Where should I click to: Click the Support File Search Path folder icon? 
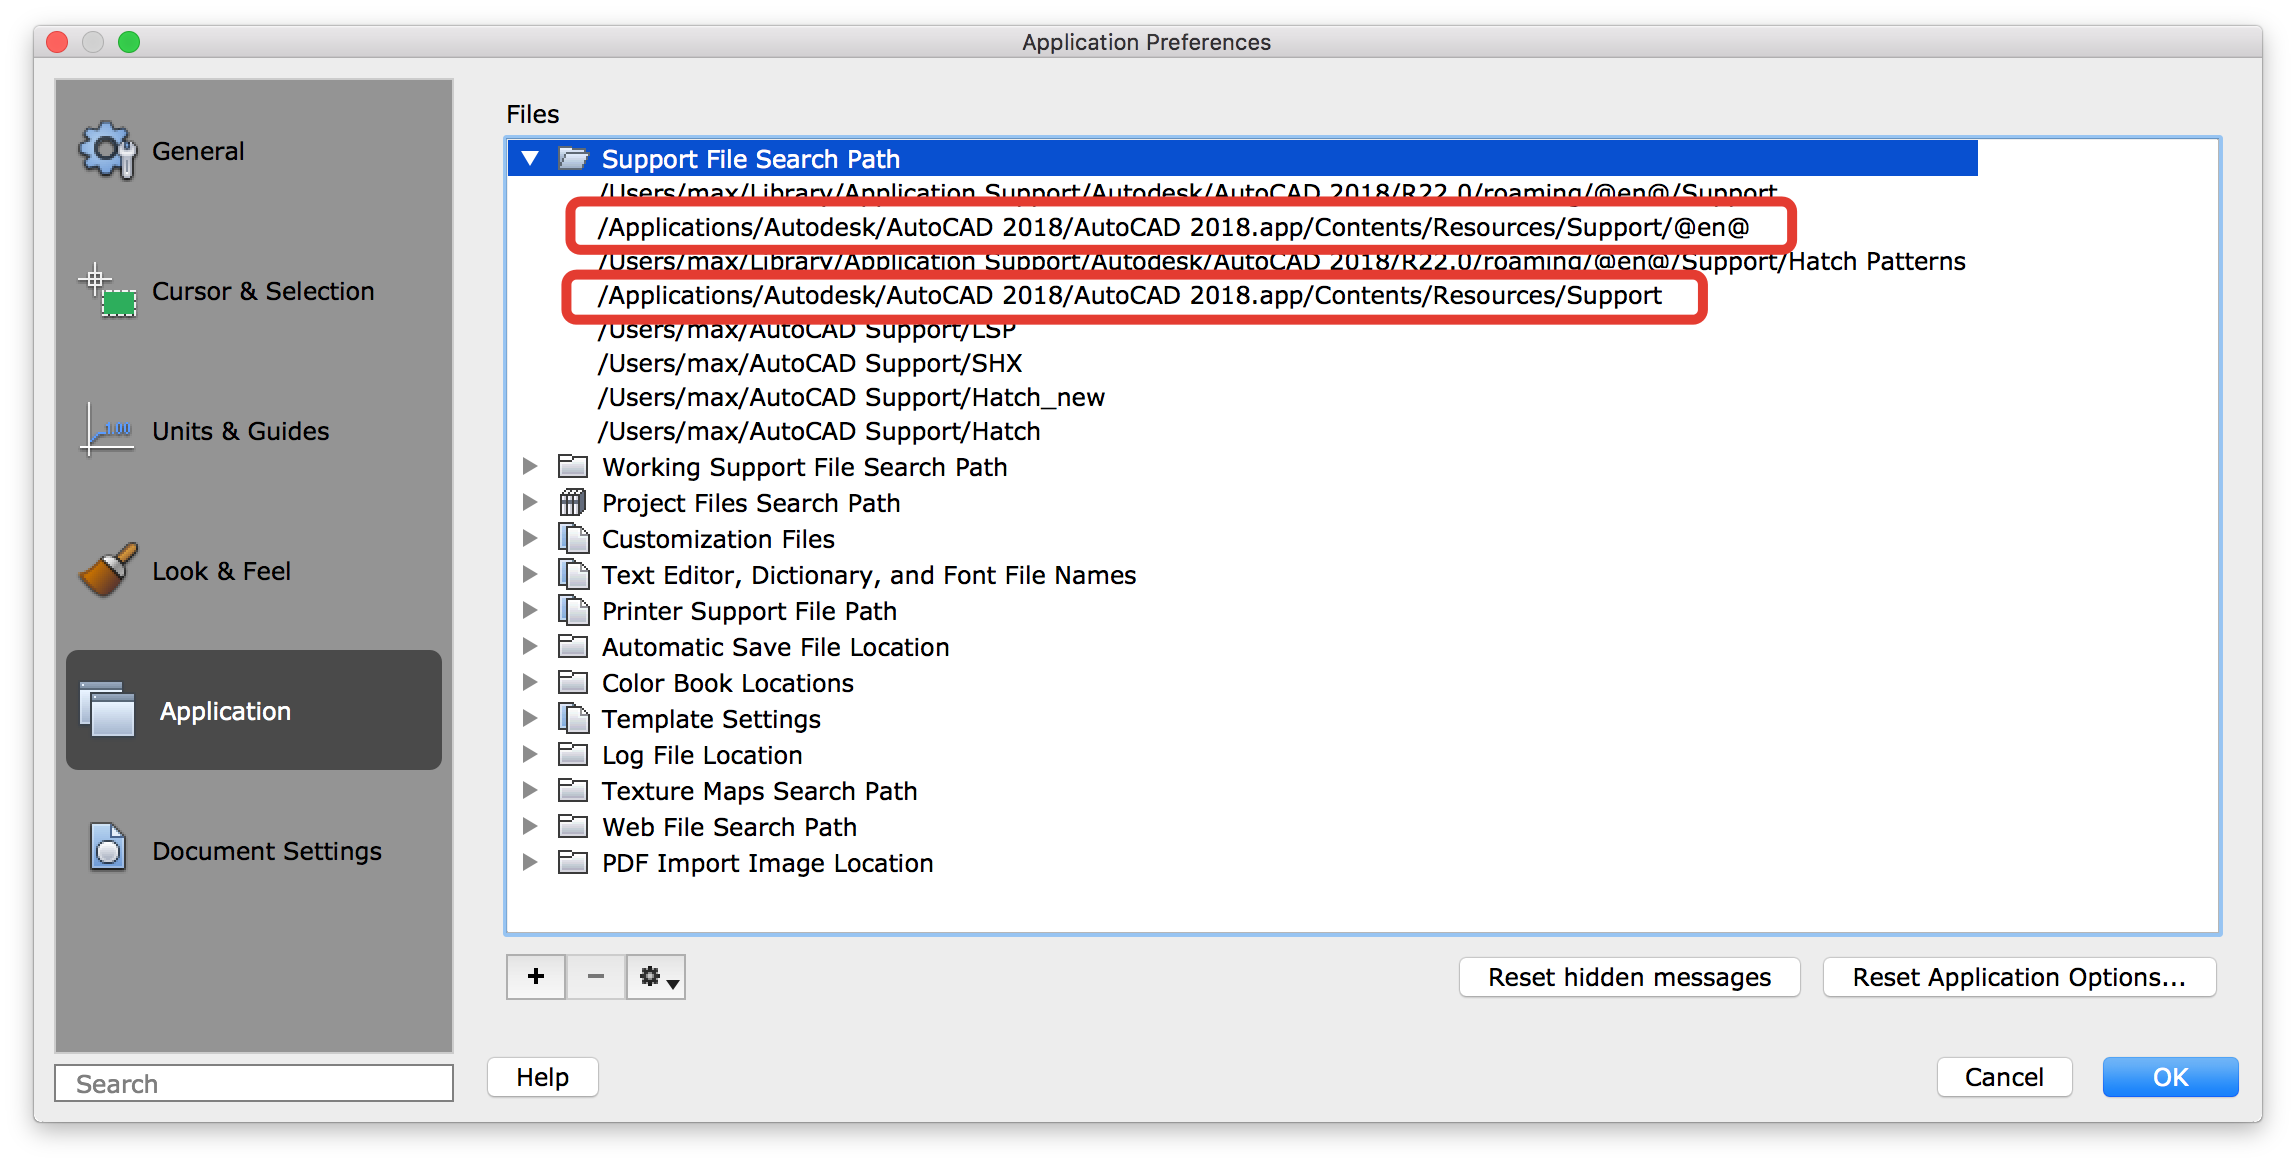pos(572,158)
